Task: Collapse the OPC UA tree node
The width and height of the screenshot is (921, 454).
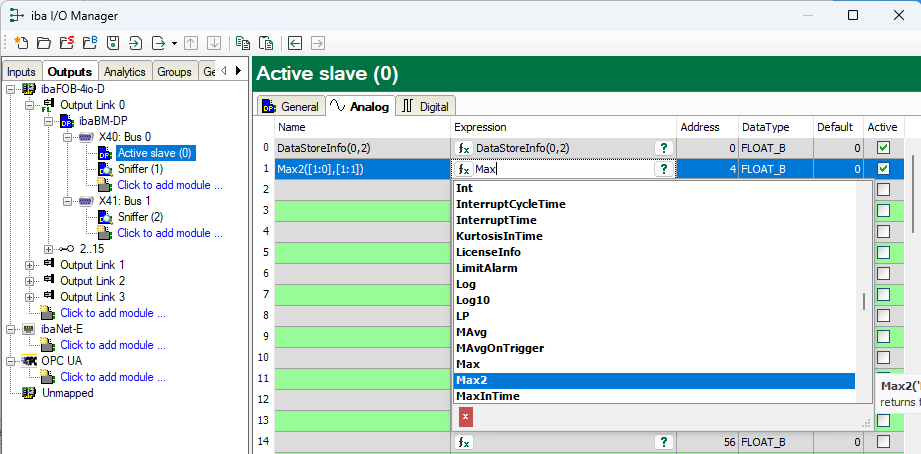Action: [x=10, y=361]
